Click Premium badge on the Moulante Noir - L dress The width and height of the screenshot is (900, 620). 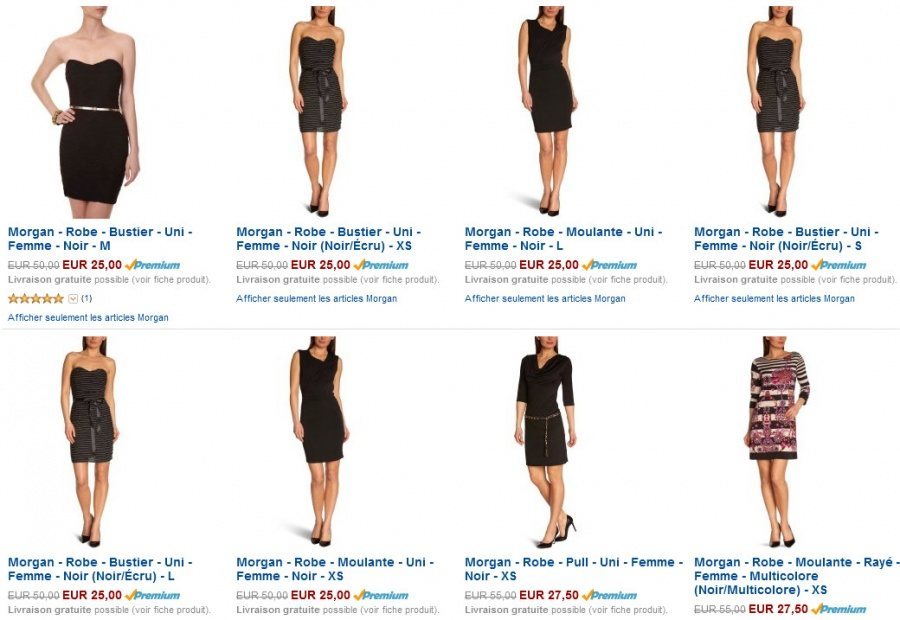pyautogui.click(x=609, y=265)
